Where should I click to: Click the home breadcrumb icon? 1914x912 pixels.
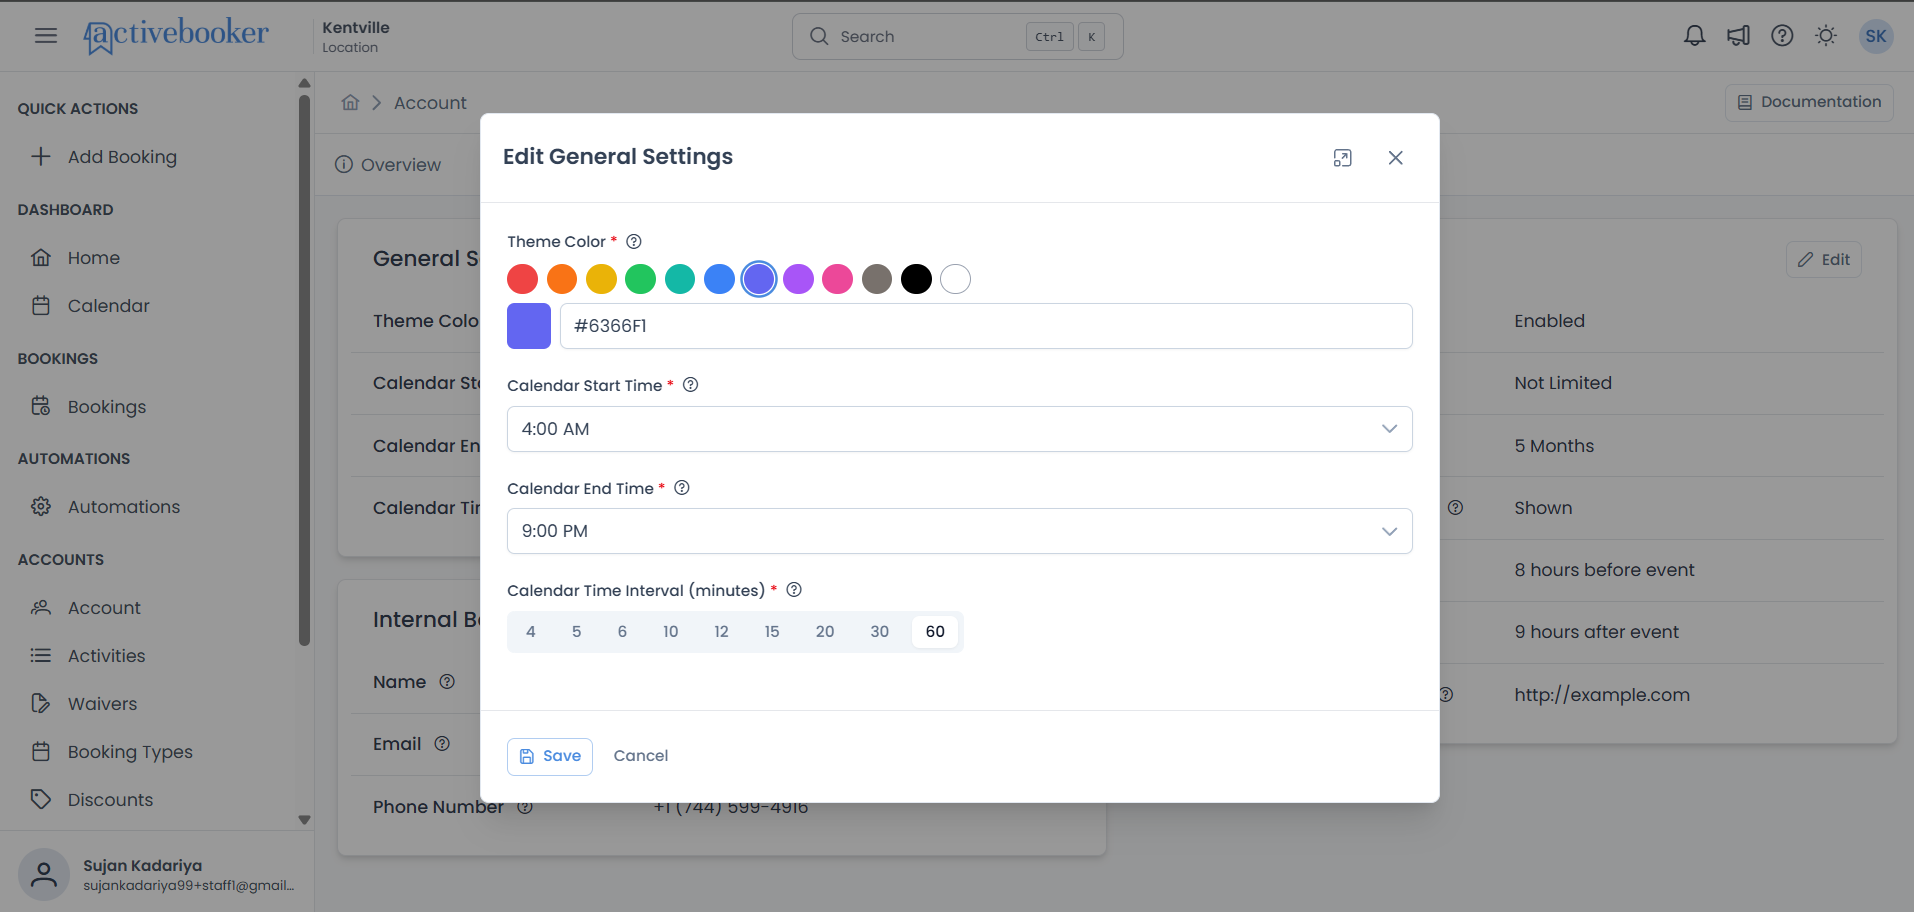point(350,102)
